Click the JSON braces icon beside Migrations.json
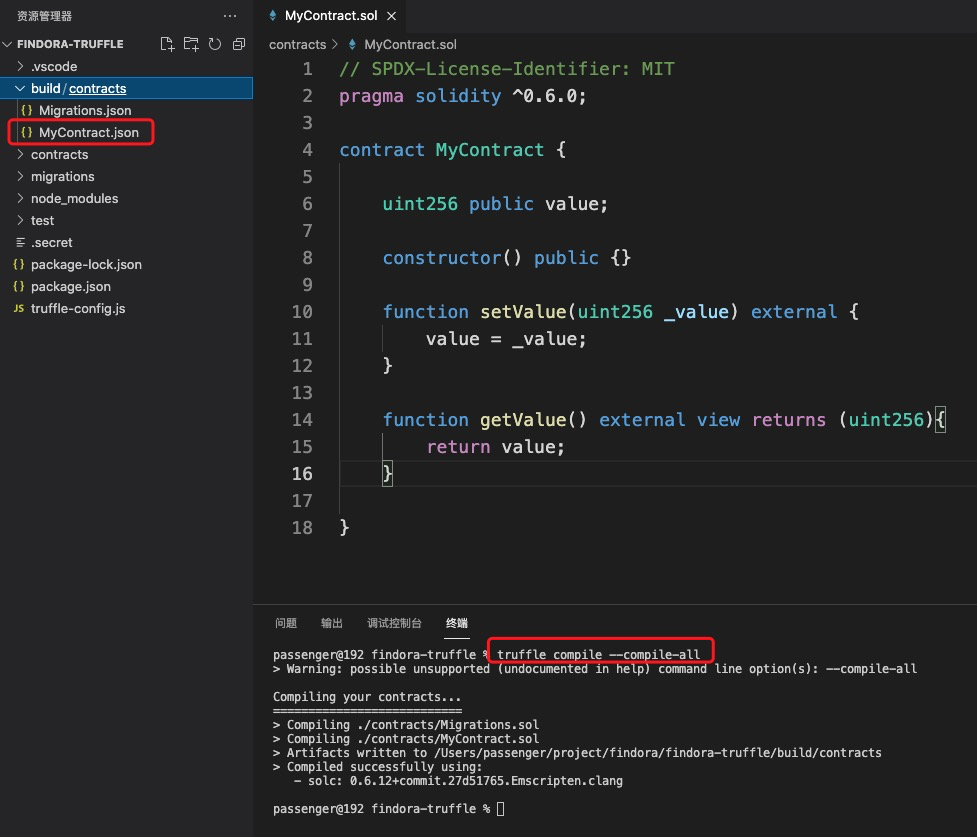 point(27,110)
